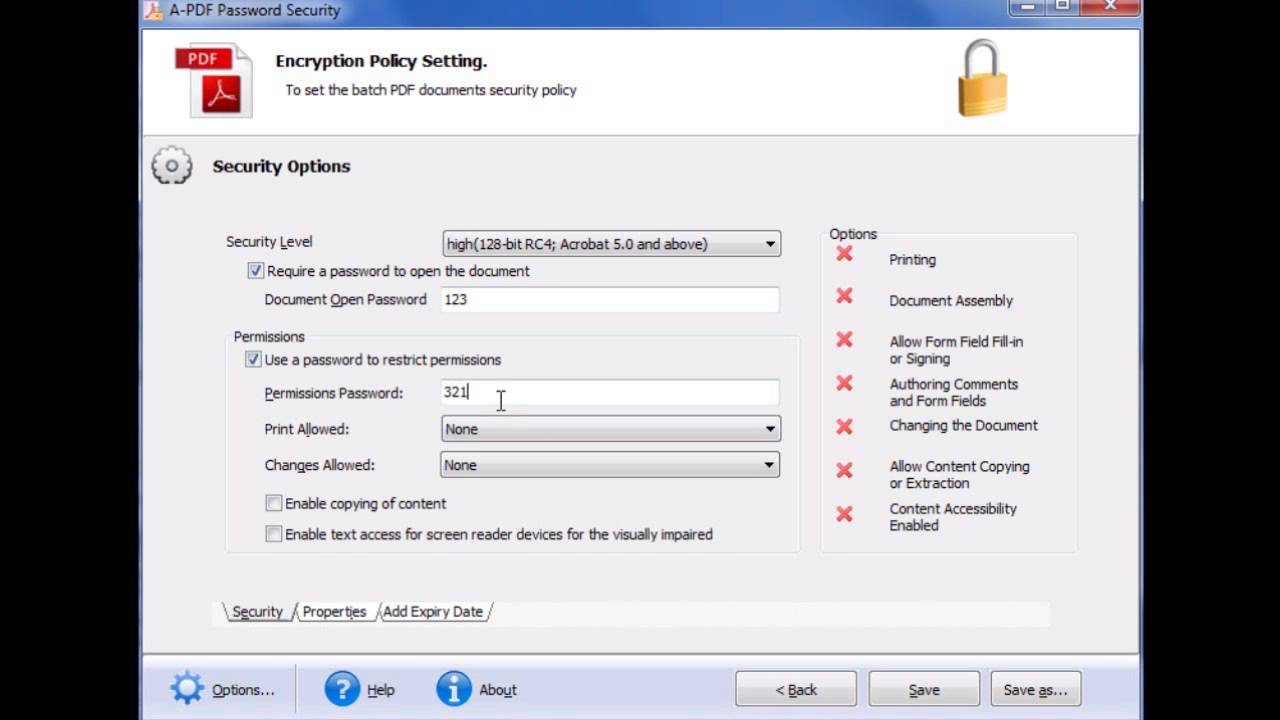Open the Security Level dropdown
This screenshot has width=1280, height=720.
[611, 244]
